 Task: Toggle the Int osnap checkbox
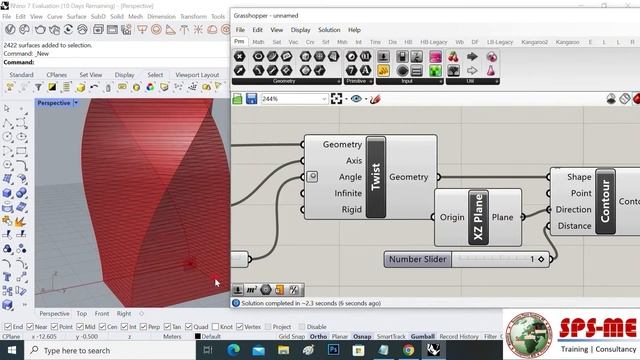124,327
